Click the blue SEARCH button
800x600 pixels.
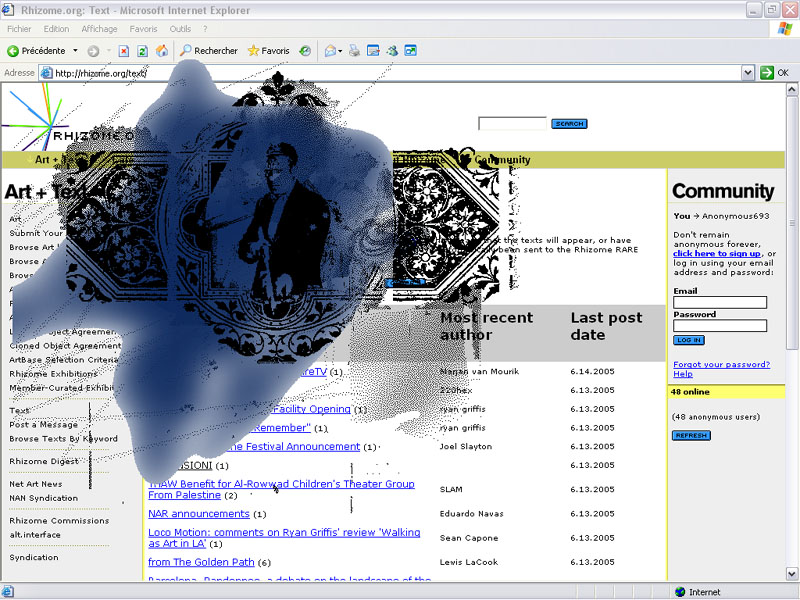coord(569,123)
